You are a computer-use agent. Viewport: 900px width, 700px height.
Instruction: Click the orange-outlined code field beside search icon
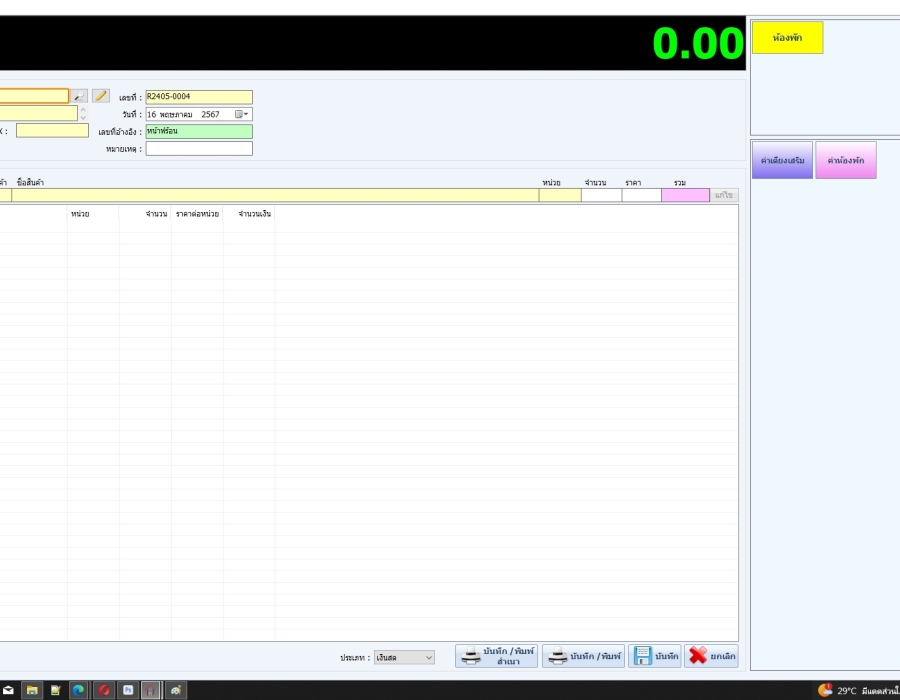33,96
